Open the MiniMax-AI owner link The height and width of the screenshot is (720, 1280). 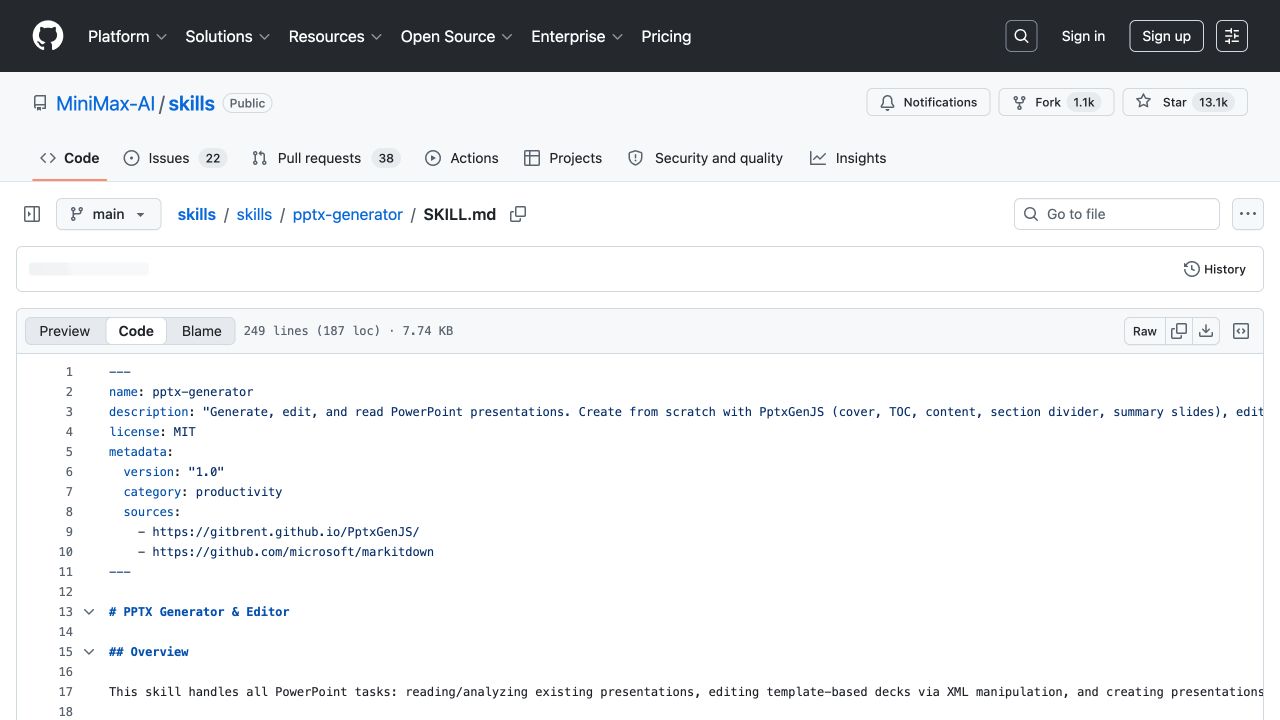(105, 103)
